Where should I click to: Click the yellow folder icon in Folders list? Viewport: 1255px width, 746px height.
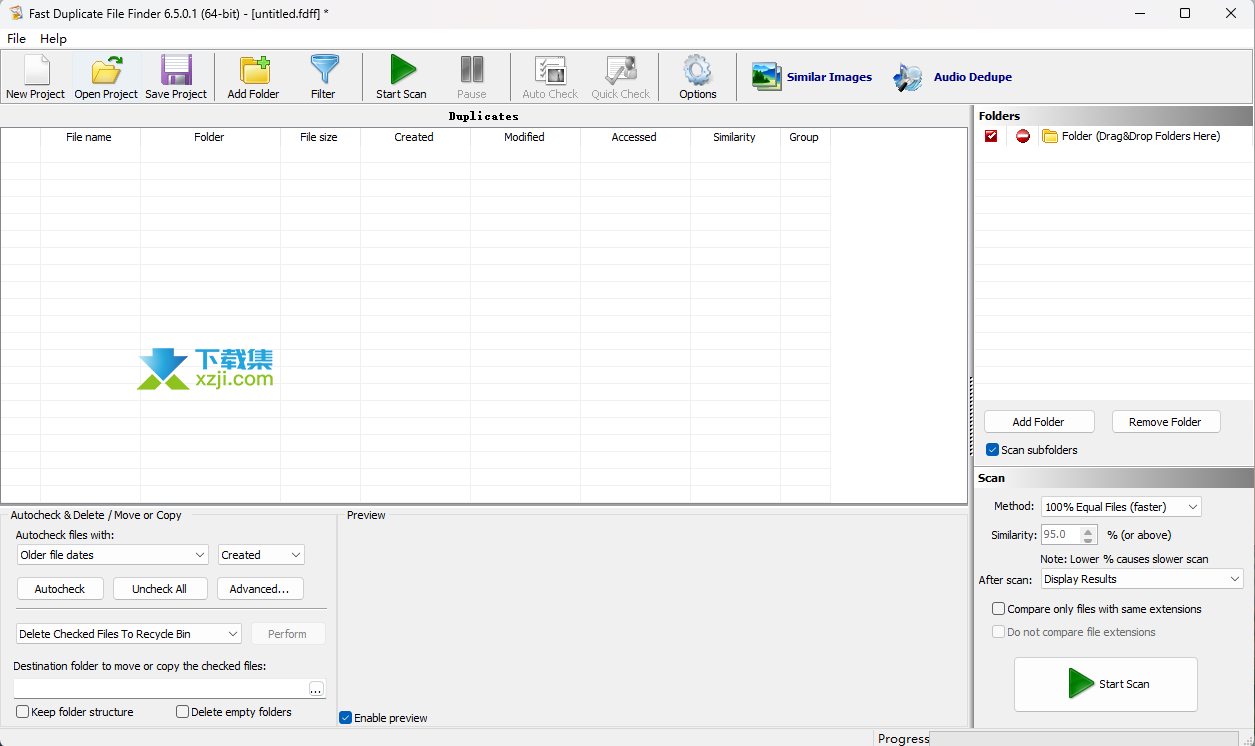1050,136
